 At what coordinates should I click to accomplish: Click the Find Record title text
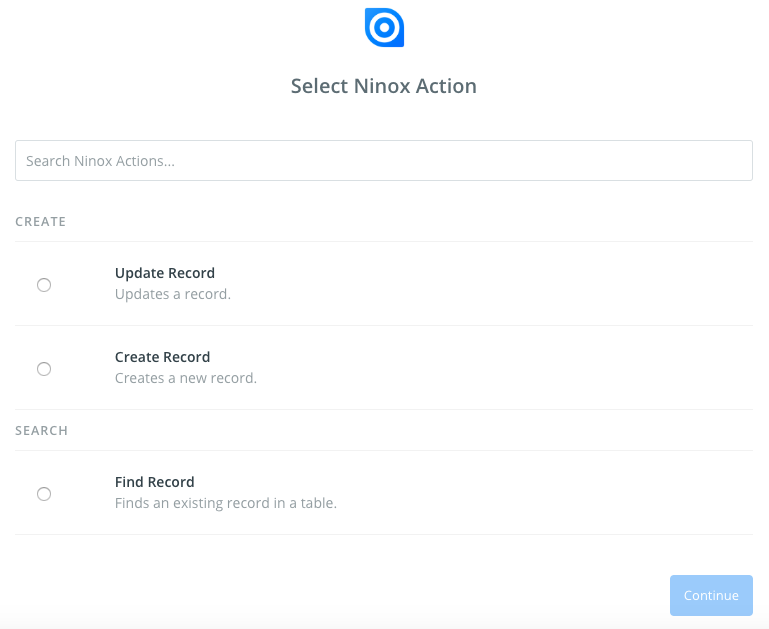pyautogui.click(x=154, y=482)
